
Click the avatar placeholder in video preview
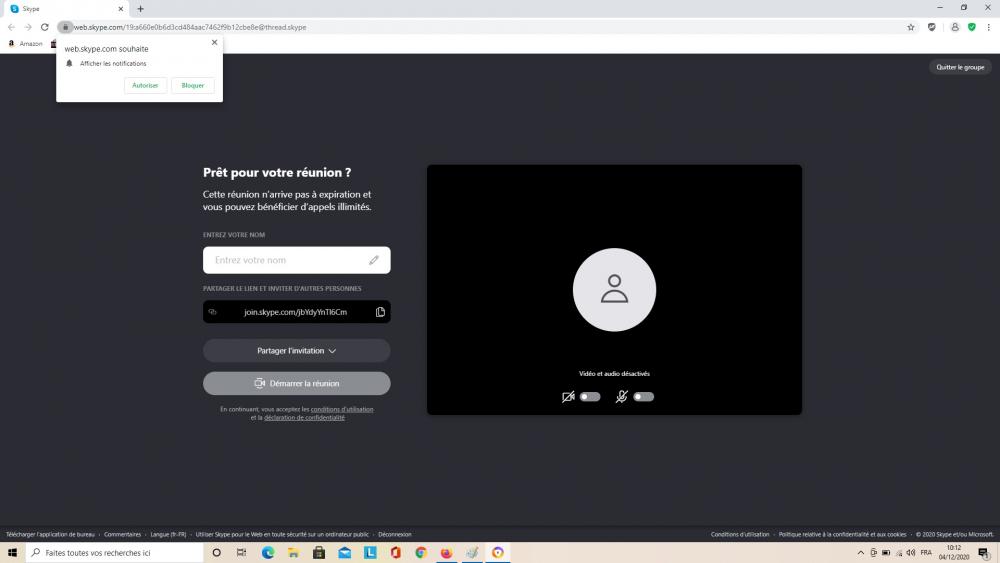point(614,289)
